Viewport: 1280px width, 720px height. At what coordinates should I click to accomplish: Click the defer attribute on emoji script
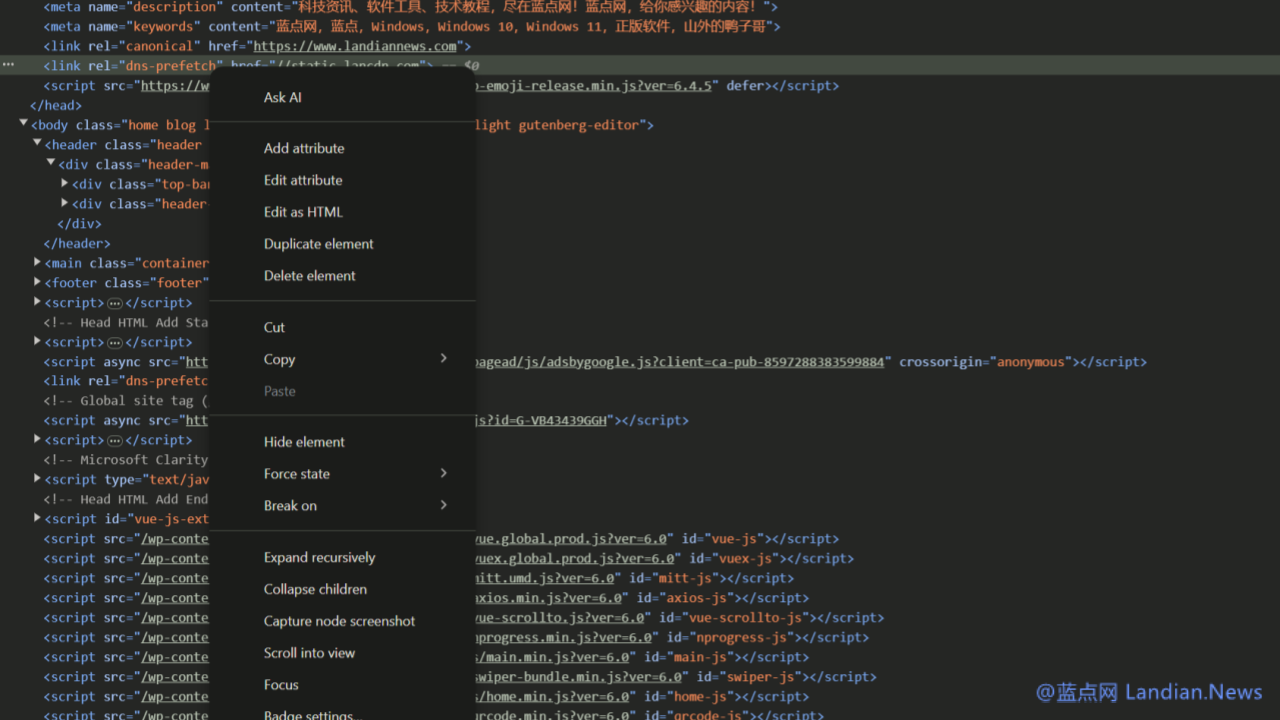pyautogui.click(x=745, y=86)
